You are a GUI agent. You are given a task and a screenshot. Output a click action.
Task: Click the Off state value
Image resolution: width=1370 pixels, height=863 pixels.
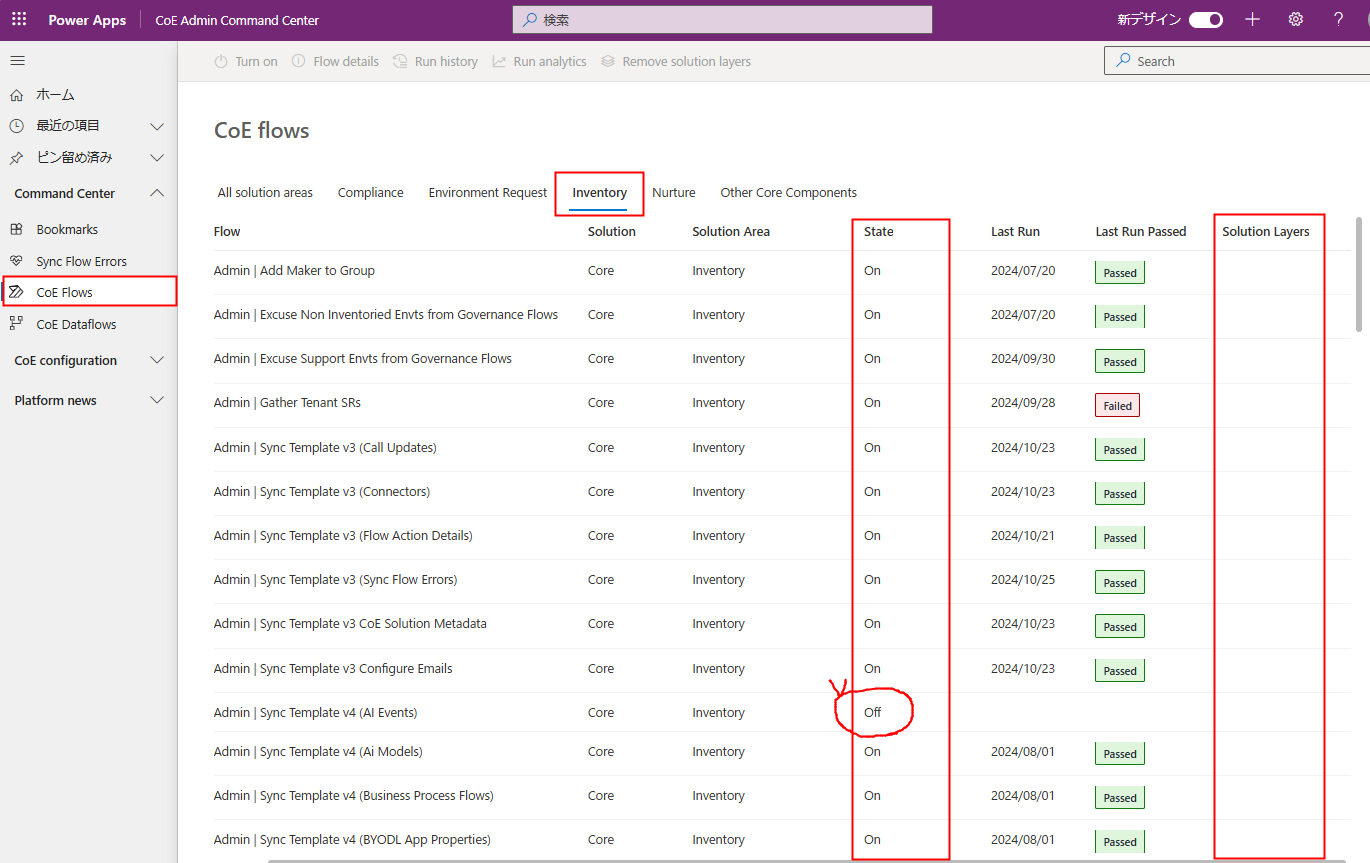click(x=873, y=712)
